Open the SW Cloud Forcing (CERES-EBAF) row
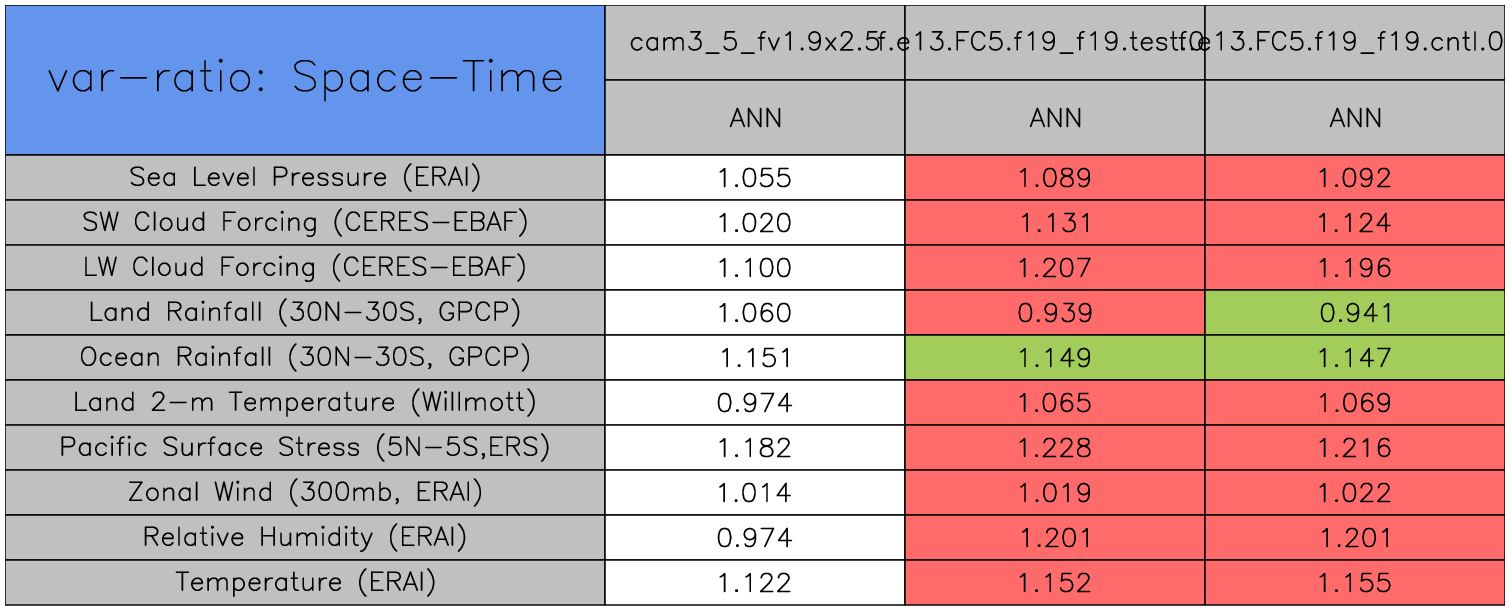This screenshot has width=1510, height=611. [305, 222]
